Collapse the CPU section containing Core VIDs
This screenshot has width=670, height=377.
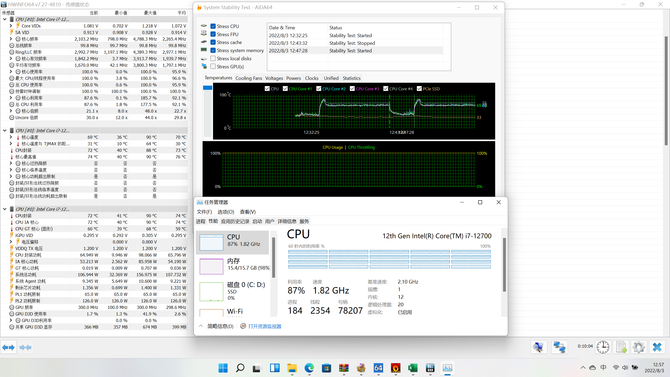5,19
